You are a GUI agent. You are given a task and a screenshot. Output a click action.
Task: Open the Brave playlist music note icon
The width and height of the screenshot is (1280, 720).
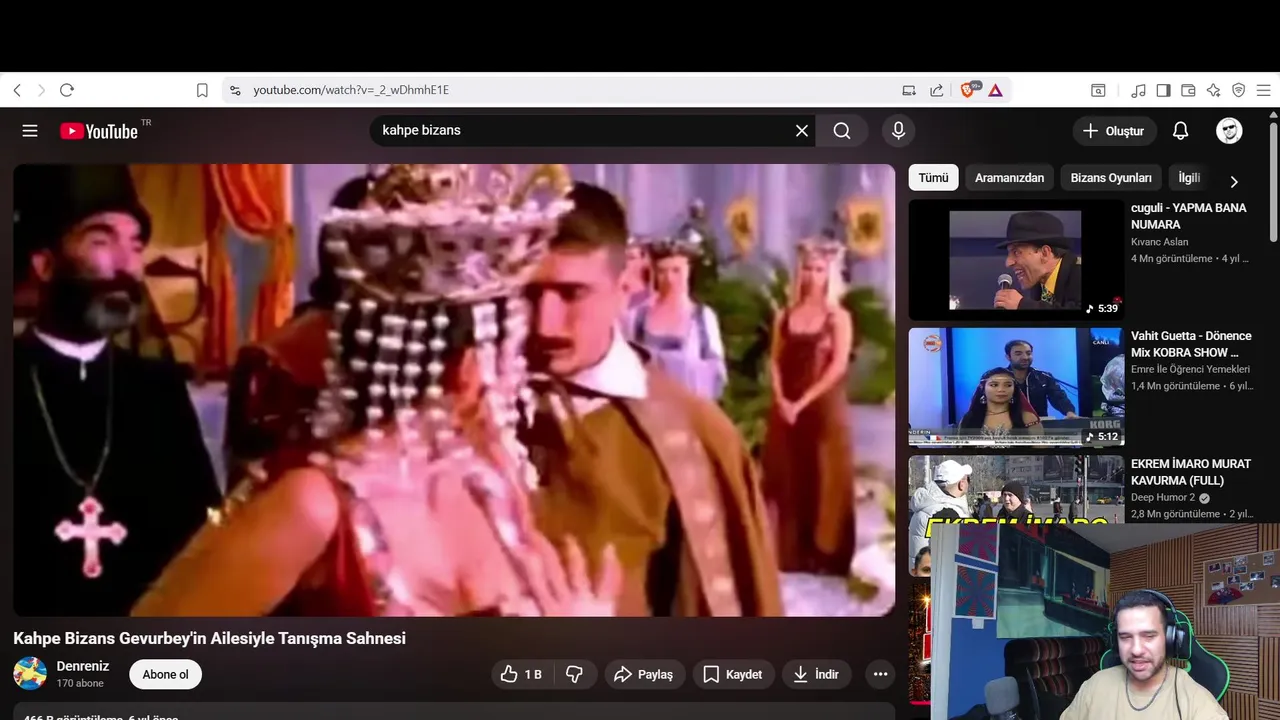(x=1138, y=90)
